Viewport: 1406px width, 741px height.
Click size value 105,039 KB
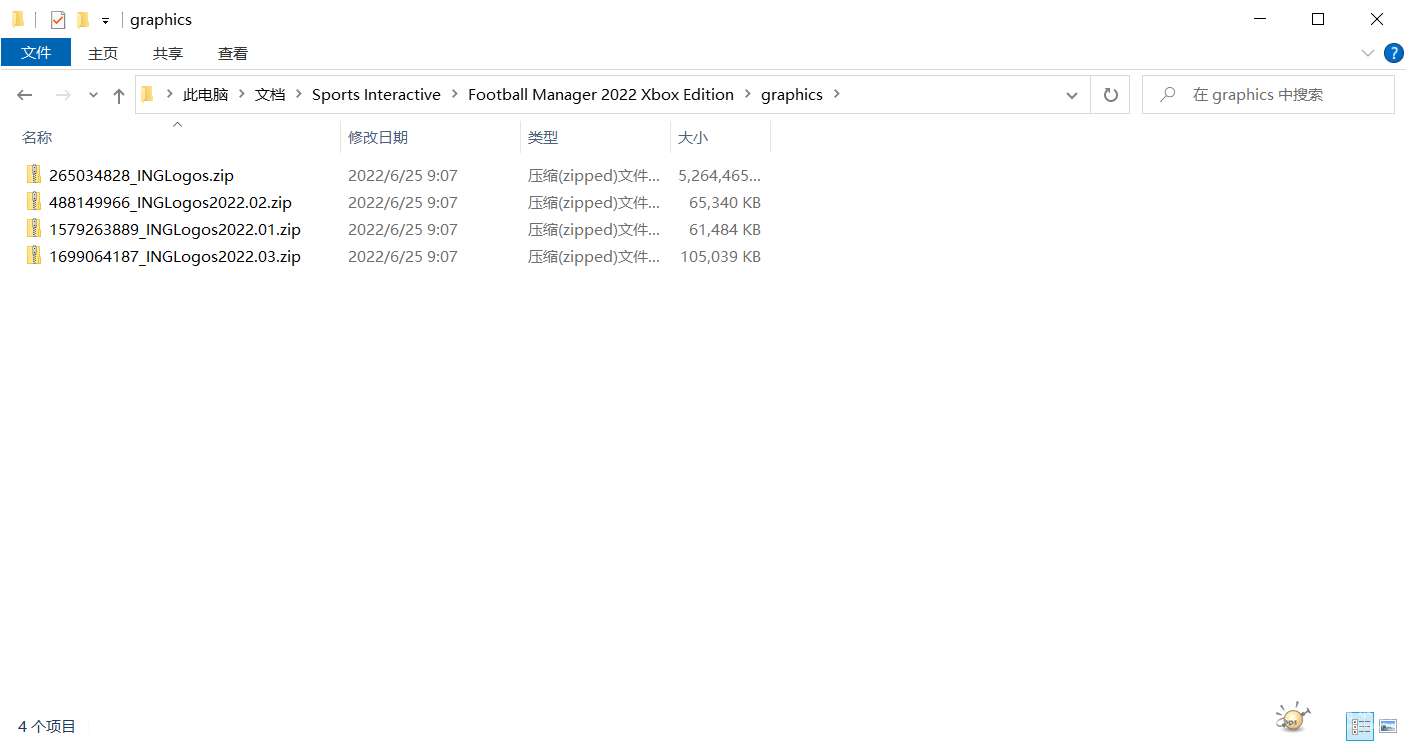(x=720, y=256)
